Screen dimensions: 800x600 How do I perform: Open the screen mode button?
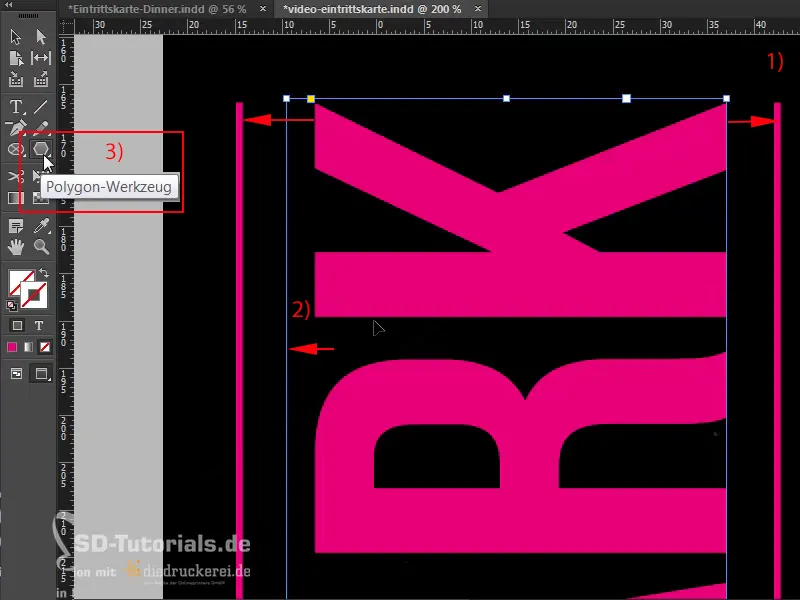[x=41, y=374]
